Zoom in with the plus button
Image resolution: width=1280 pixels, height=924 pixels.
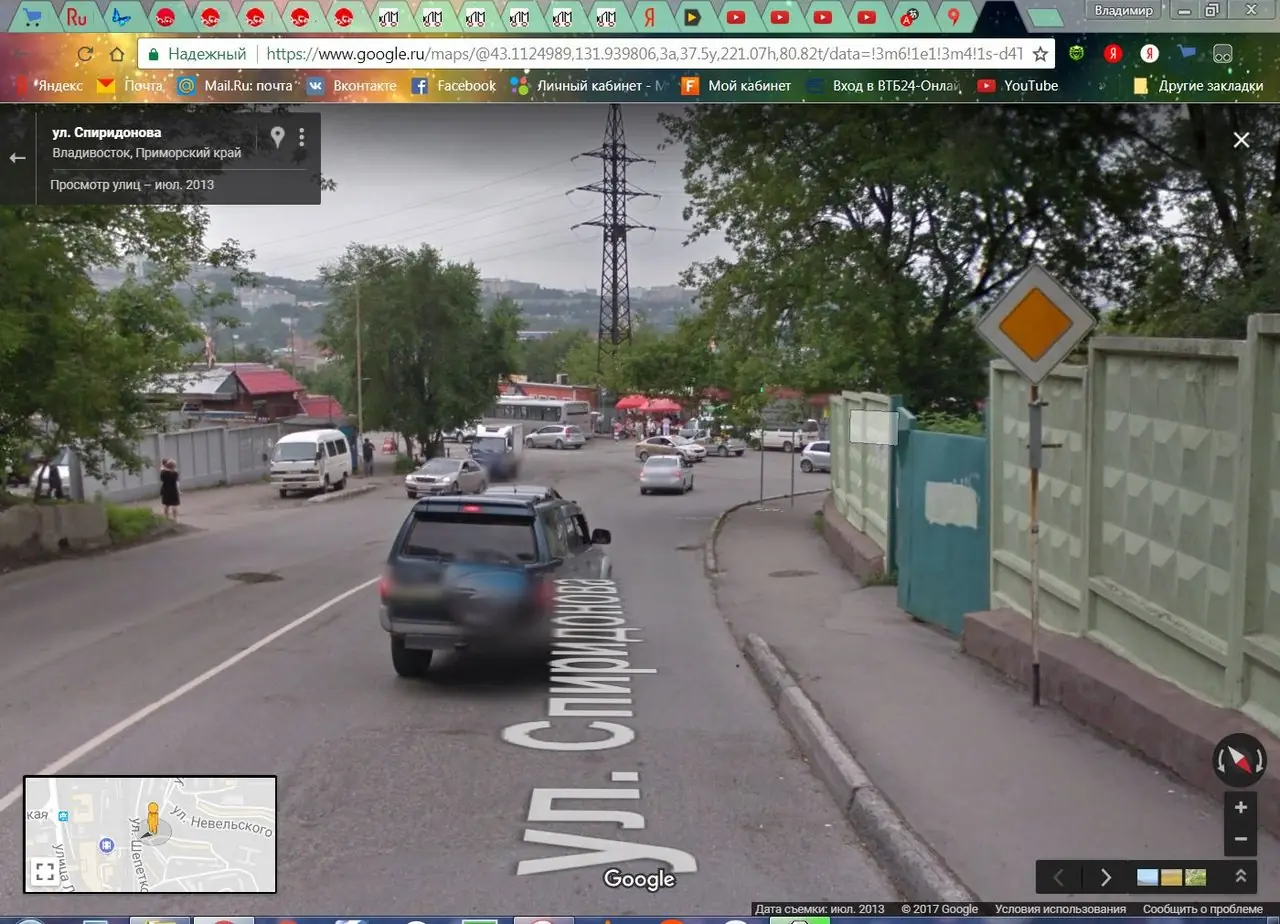1241,808
